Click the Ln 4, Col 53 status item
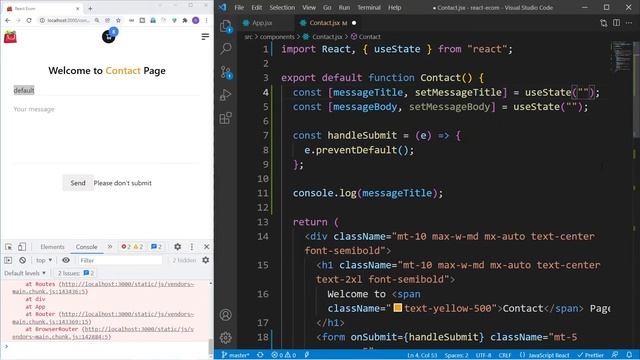Screen dimensions: 640x360 [x=422, y=355]
